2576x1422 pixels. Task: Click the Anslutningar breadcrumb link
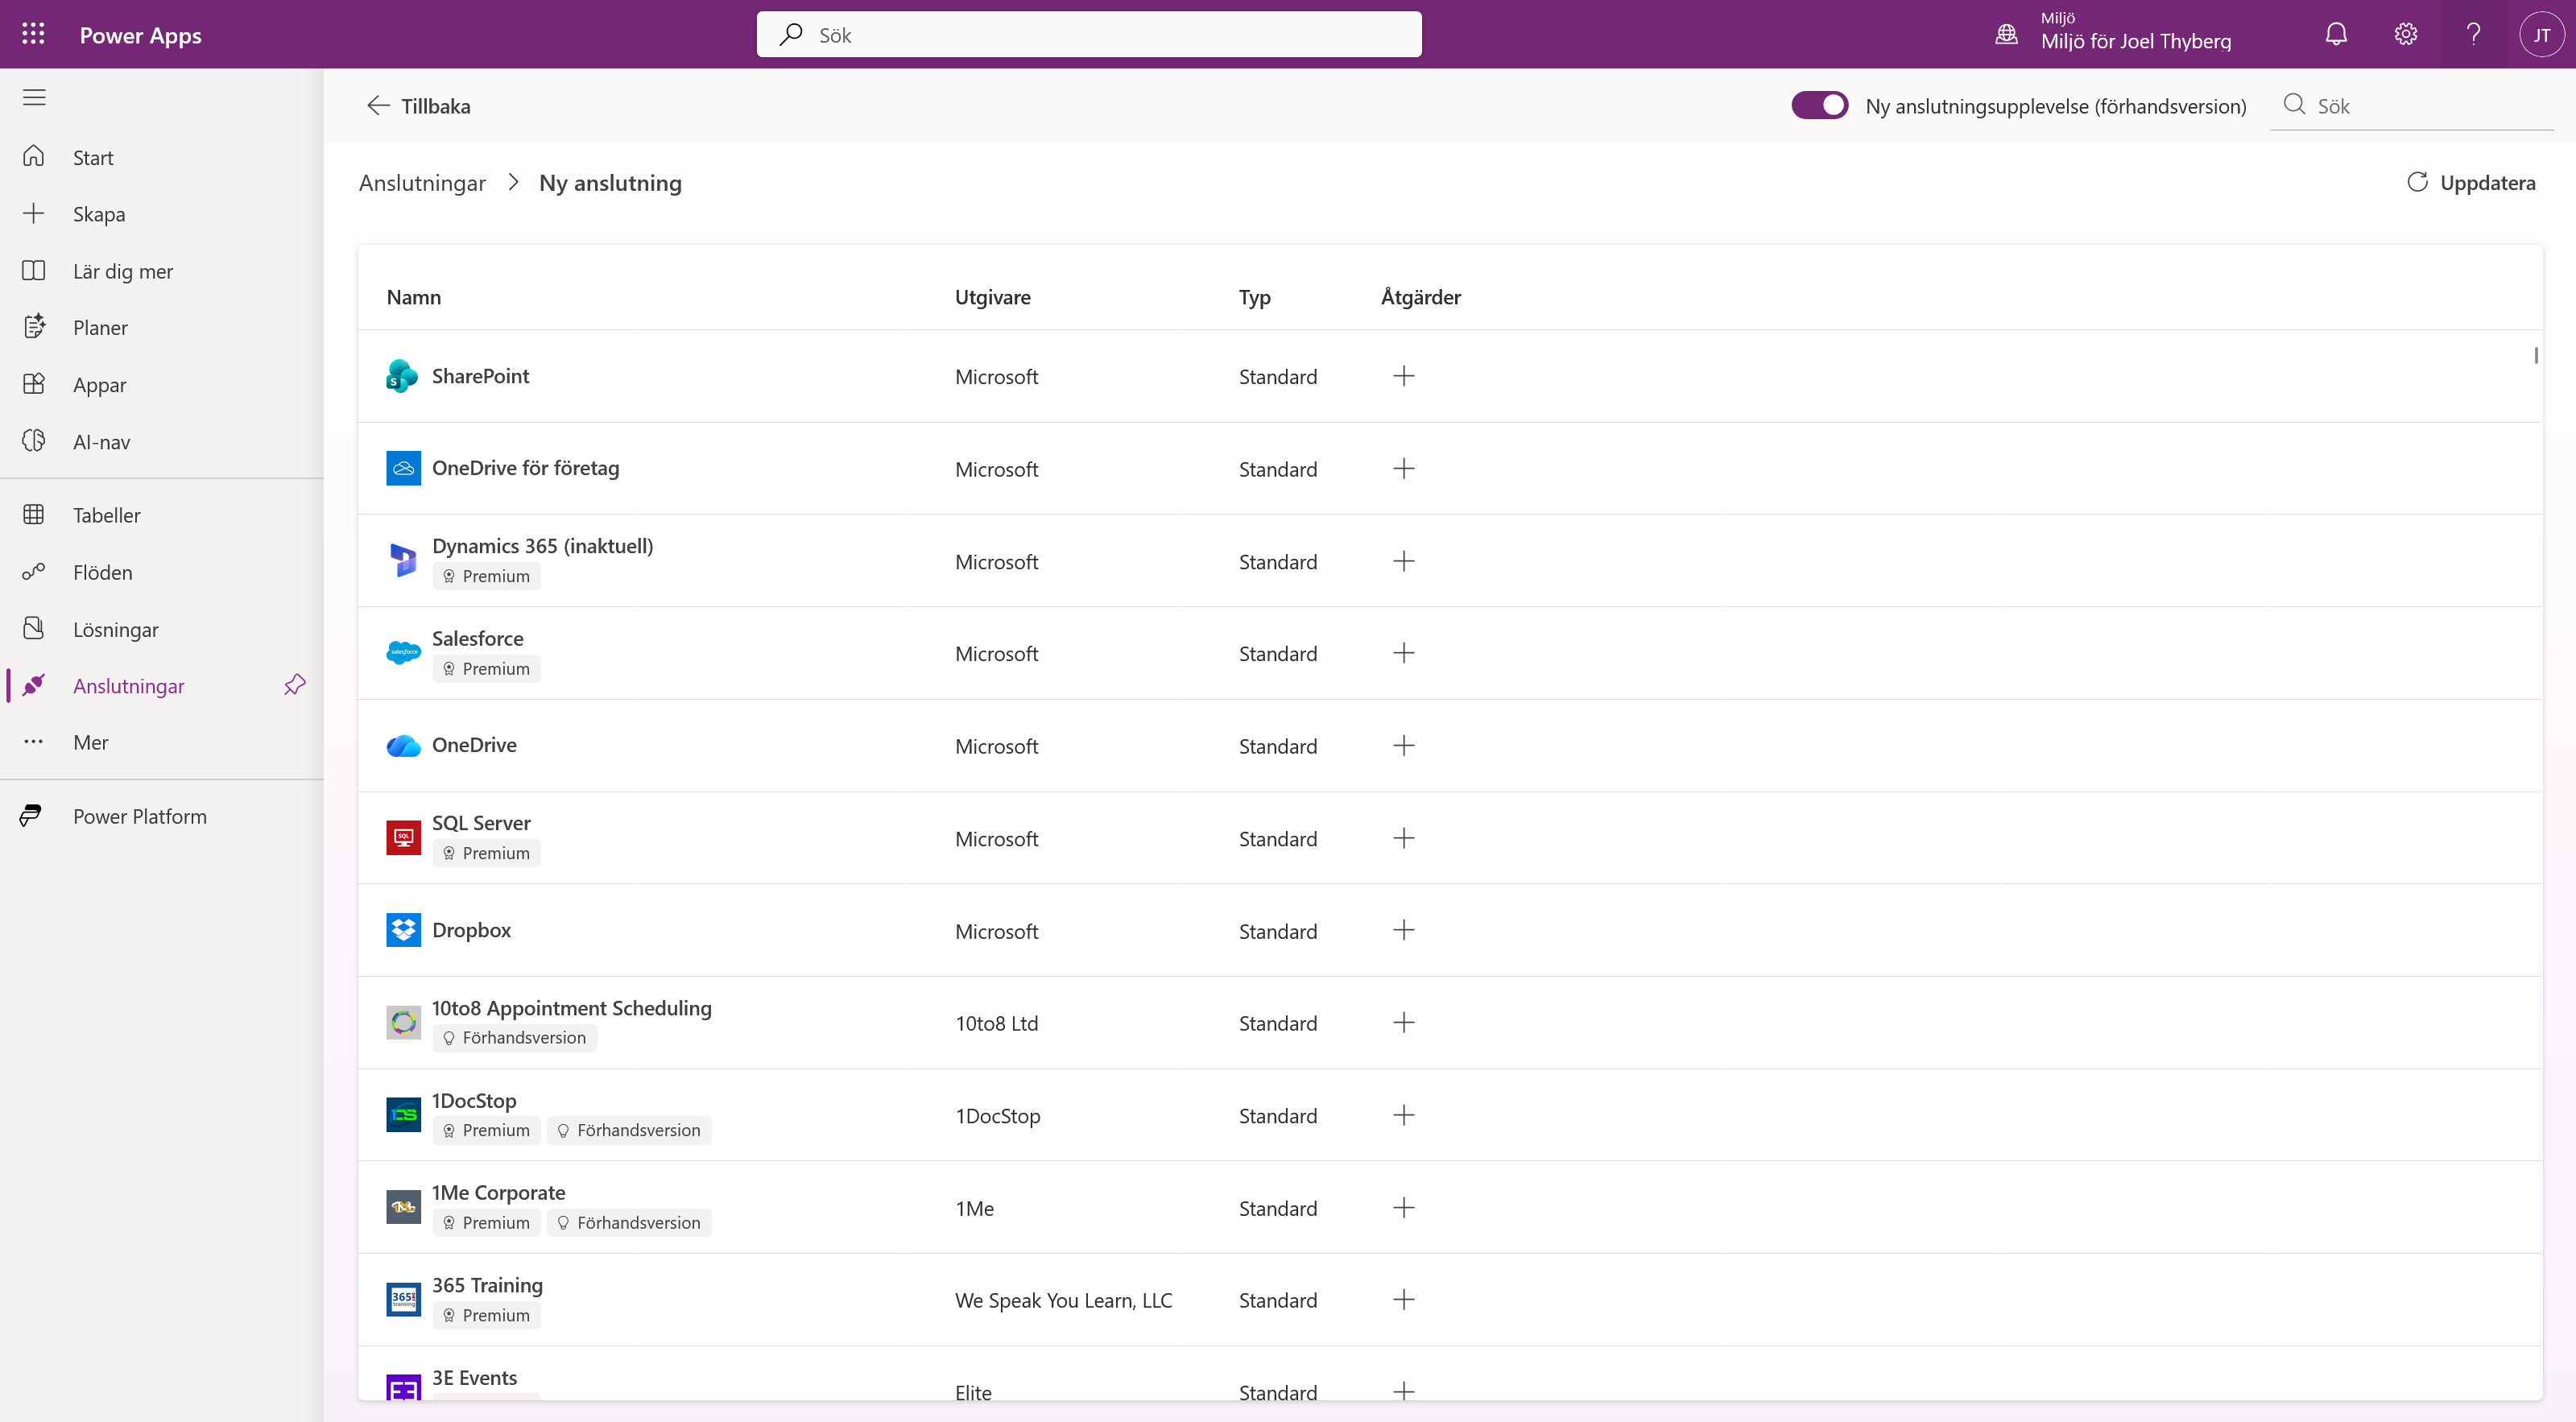pos(422,183)
